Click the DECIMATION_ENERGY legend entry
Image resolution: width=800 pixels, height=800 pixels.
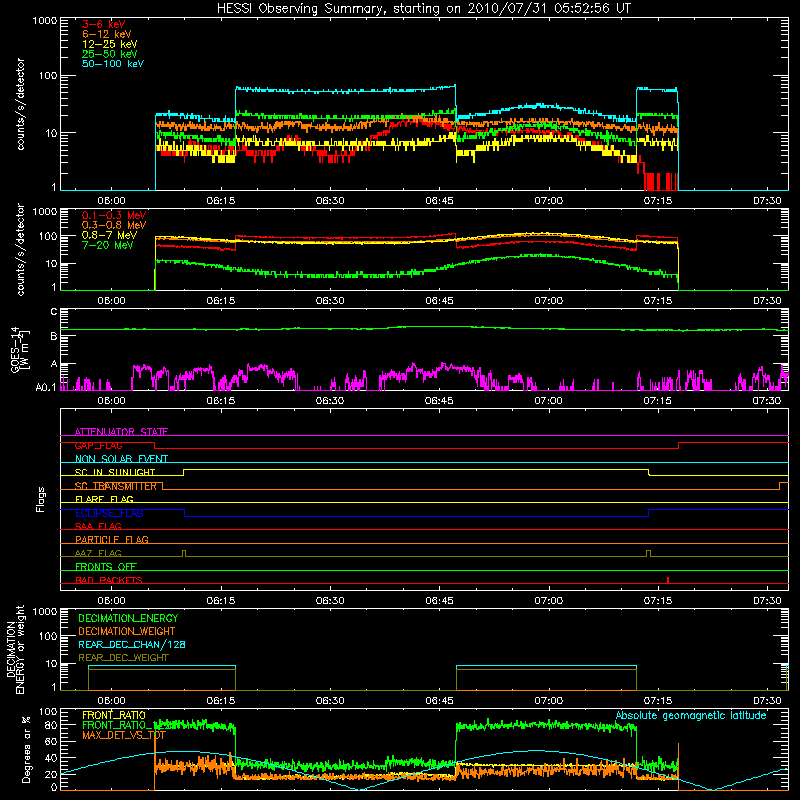tap(128, 618)
